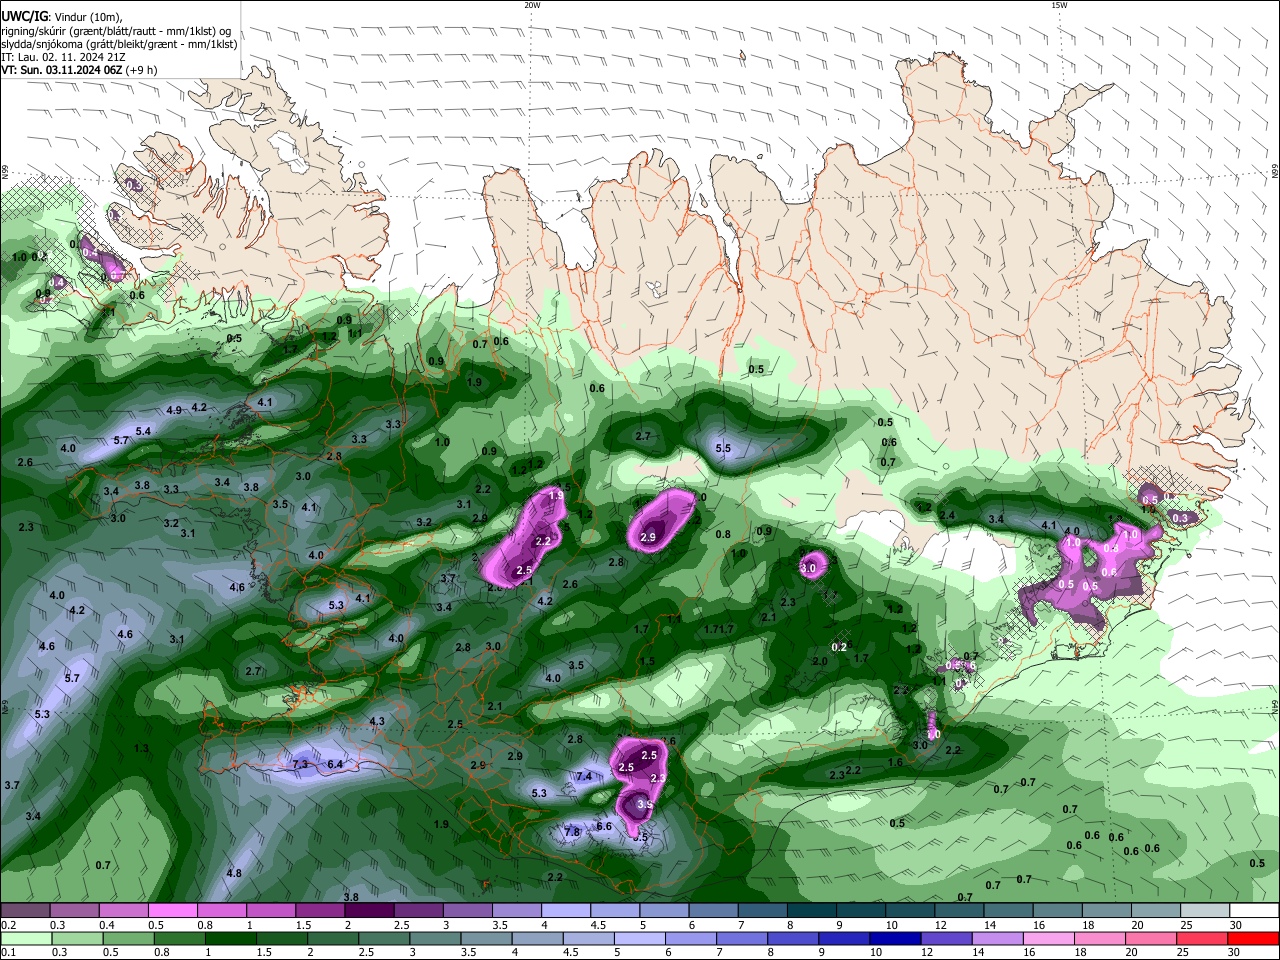Click the 7.4 precipitation value on map
The width and height of the screenshot is (1280, 960).
click(584, 776)
